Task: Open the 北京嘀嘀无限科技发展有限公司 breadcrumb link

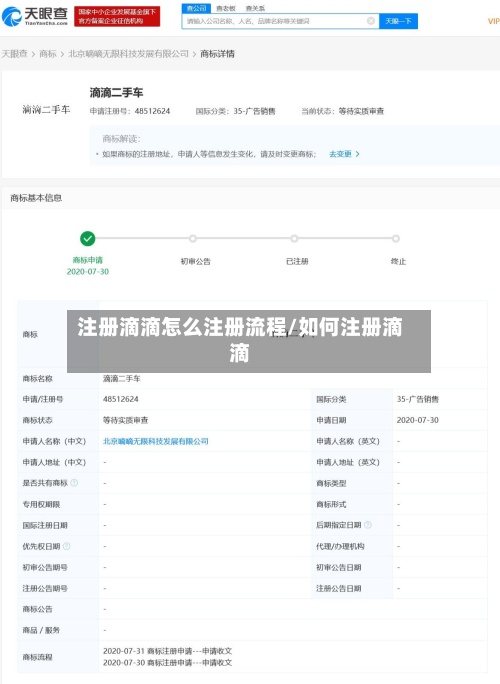Action: click(x=129, y=54)
